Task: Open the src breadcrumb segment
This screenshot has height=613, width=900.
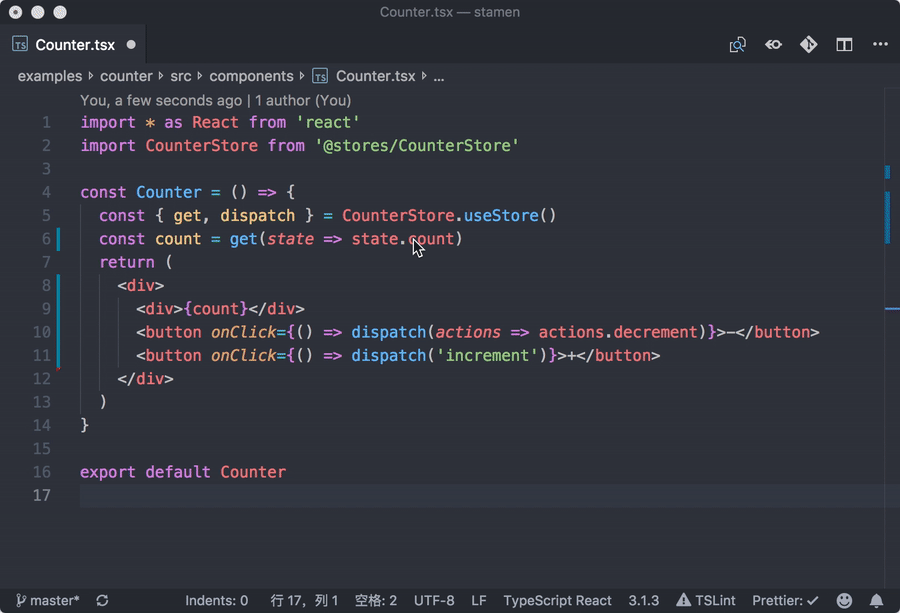Action: tap(181, 76)
